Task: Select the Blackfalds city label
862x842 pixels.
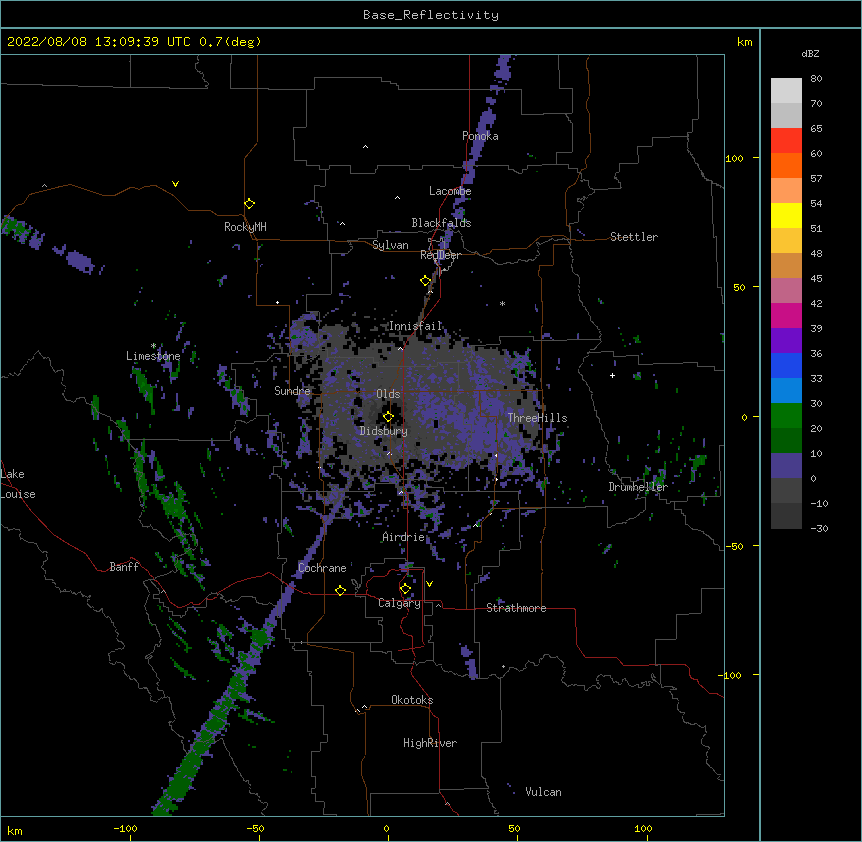Action: point(441,223)
